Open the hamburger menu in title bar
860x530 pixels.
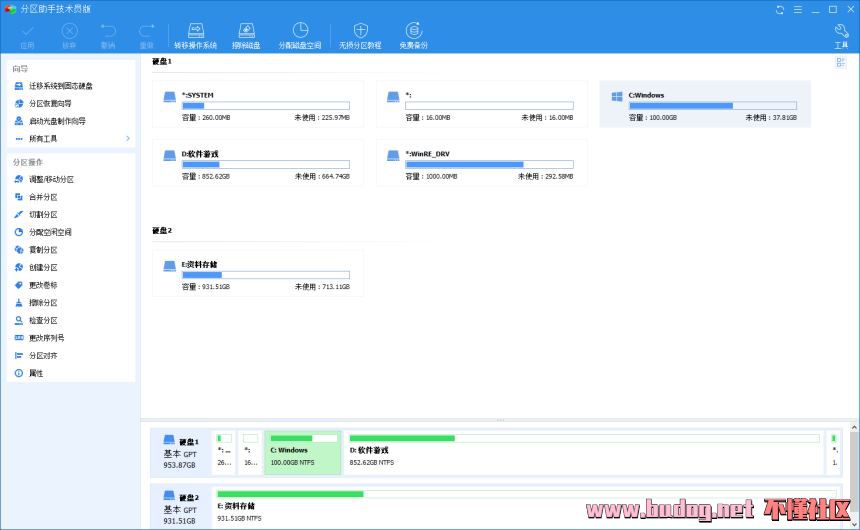tap(798, 9)
